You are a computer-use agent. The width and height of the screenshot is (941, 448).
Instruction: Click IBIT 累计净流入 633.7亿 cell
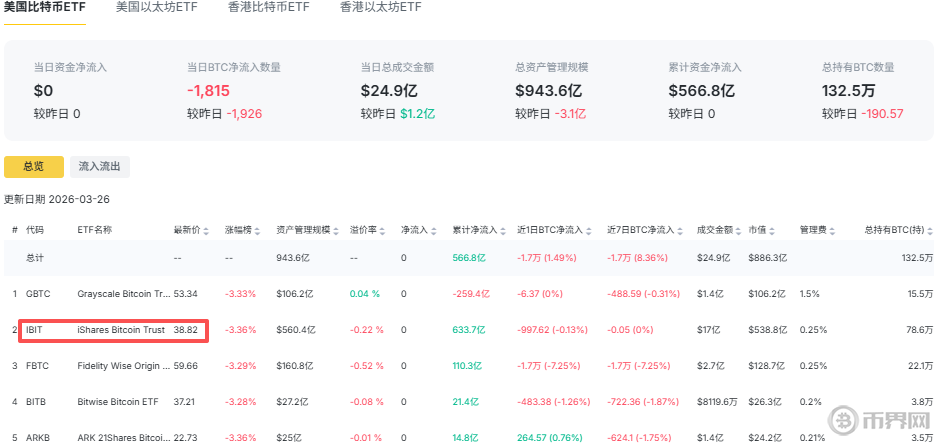point(469,330)
